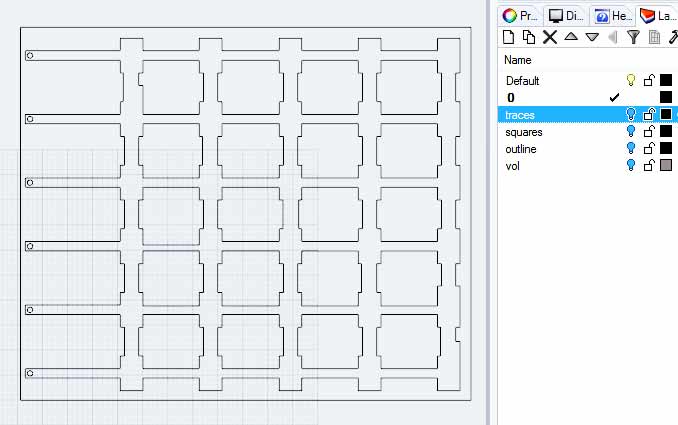Switch to the Properties tab

click(520, 16)
